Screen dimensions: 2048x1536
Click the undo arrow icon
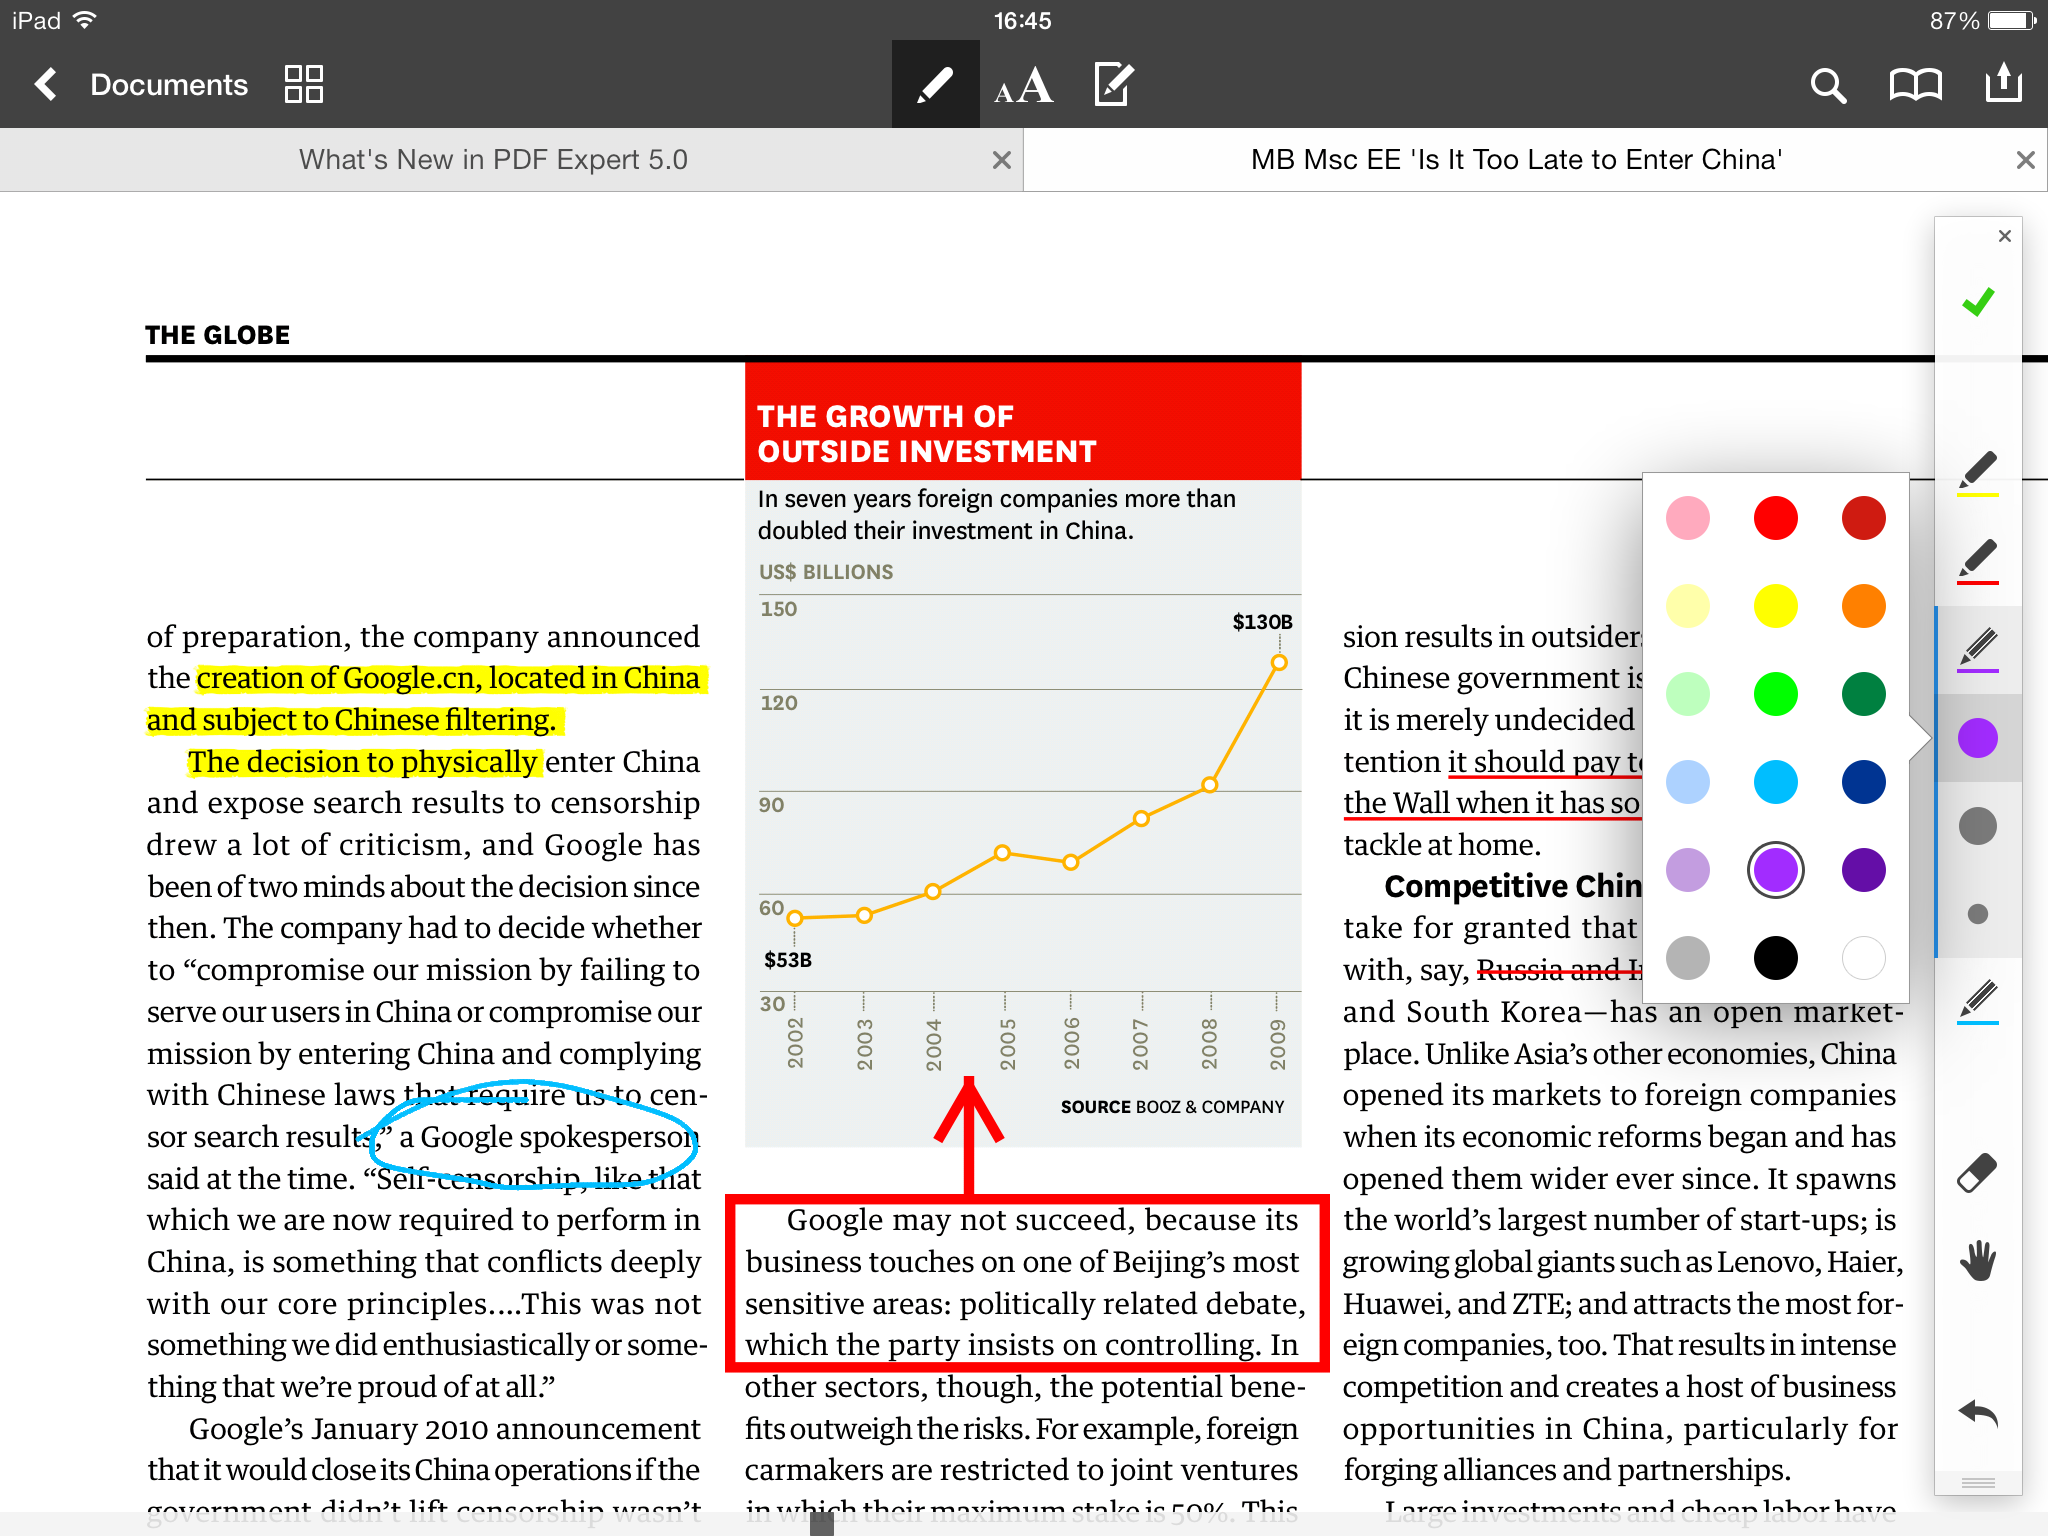tap(1977, 1414)
